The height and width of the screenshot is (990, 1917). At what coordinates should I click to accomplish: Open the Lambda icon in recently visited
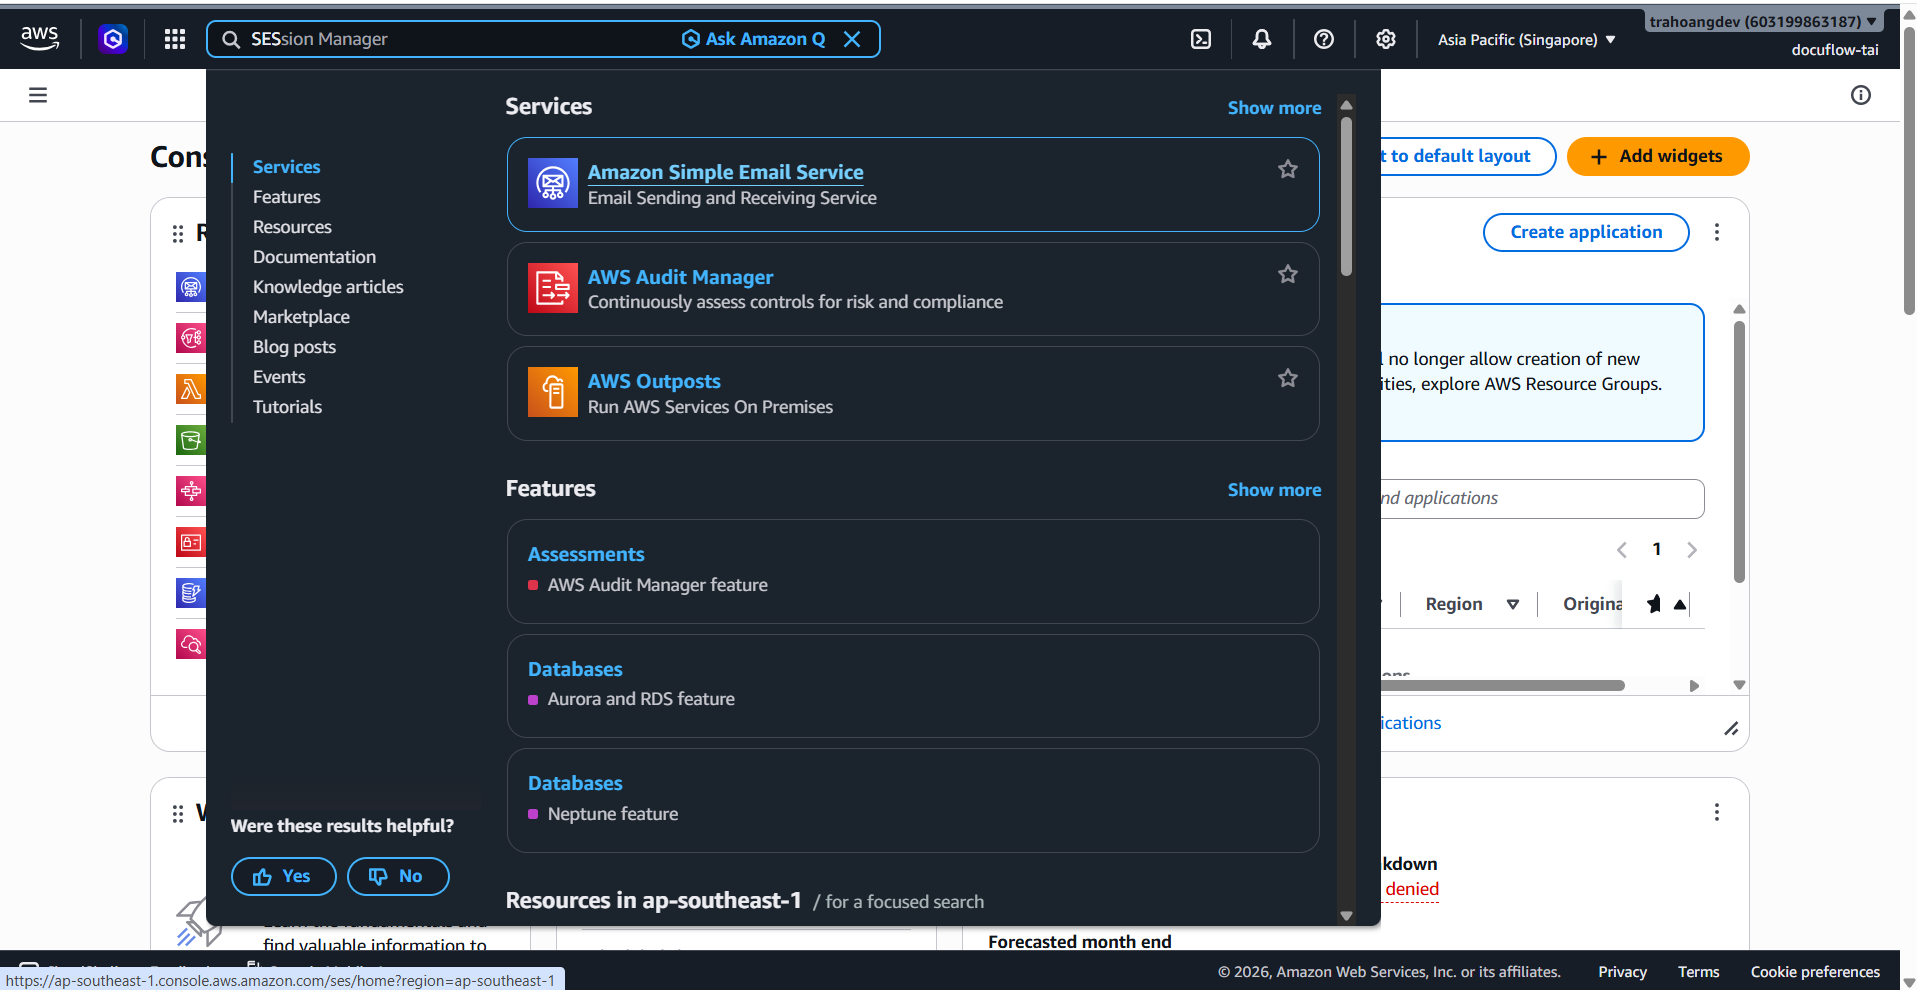tap(191, 389)
